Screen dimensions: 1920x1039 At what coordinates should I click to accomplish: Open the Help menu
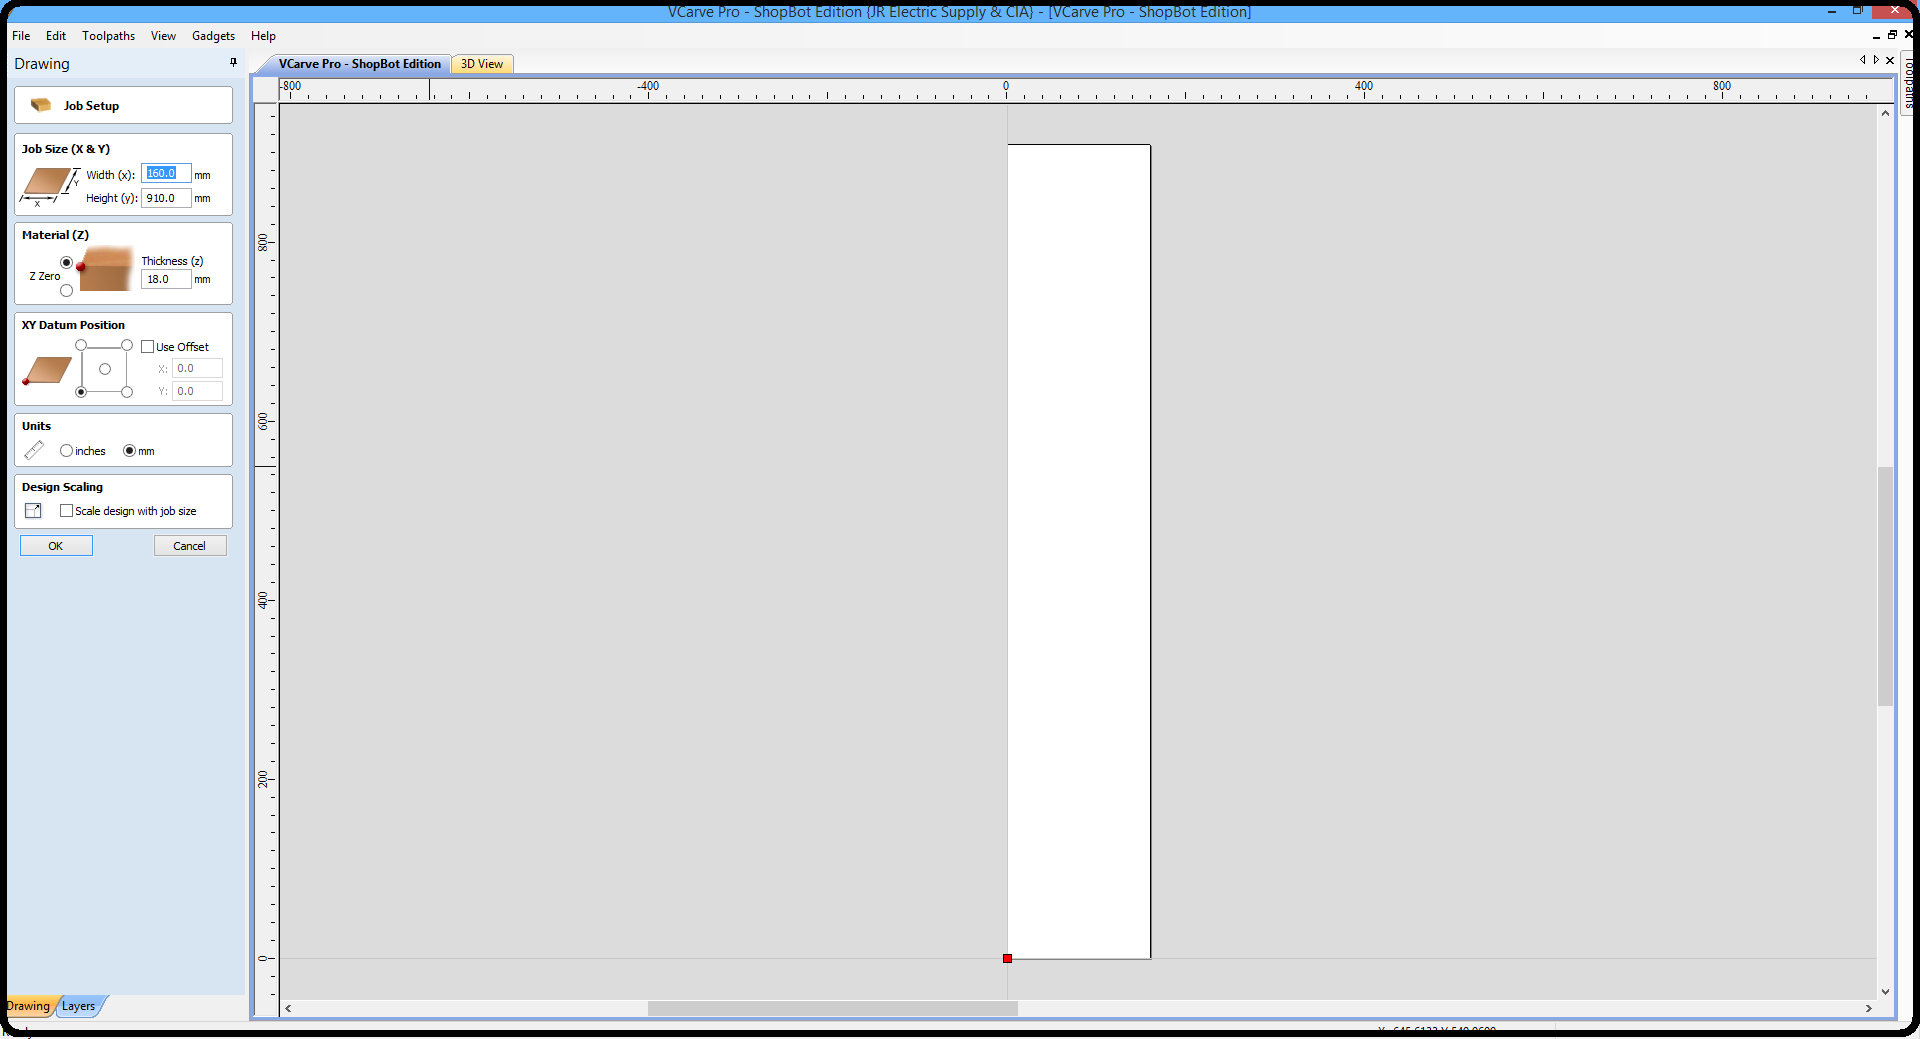pos(263,36)
